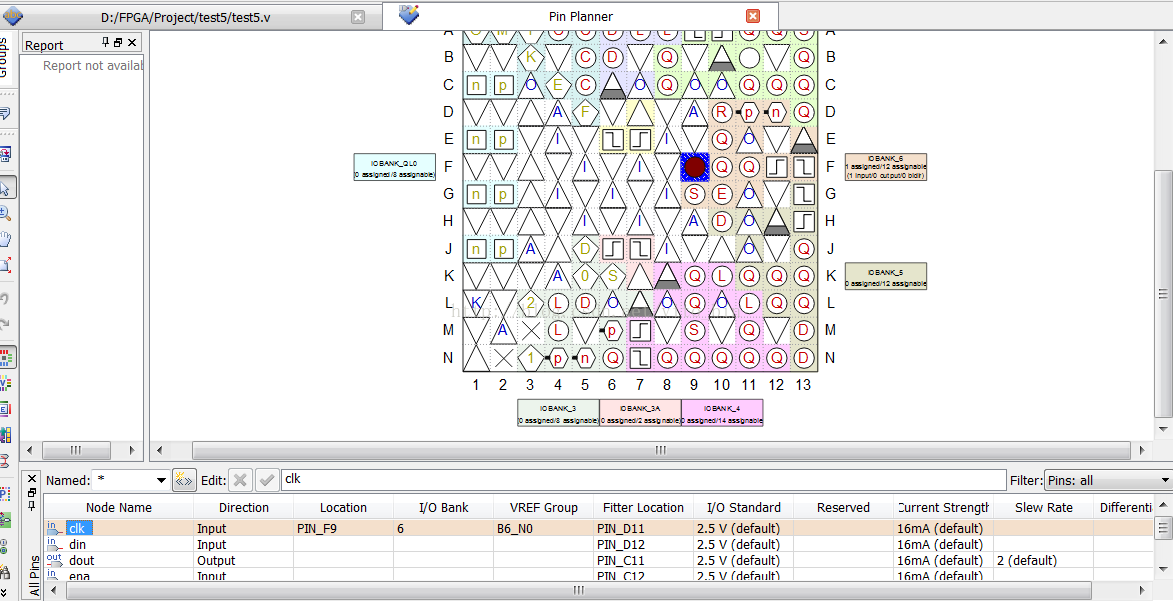The image size is (1173, 601).
Task: Click the IOBANK_3A label box
Action: pos(640,412)
